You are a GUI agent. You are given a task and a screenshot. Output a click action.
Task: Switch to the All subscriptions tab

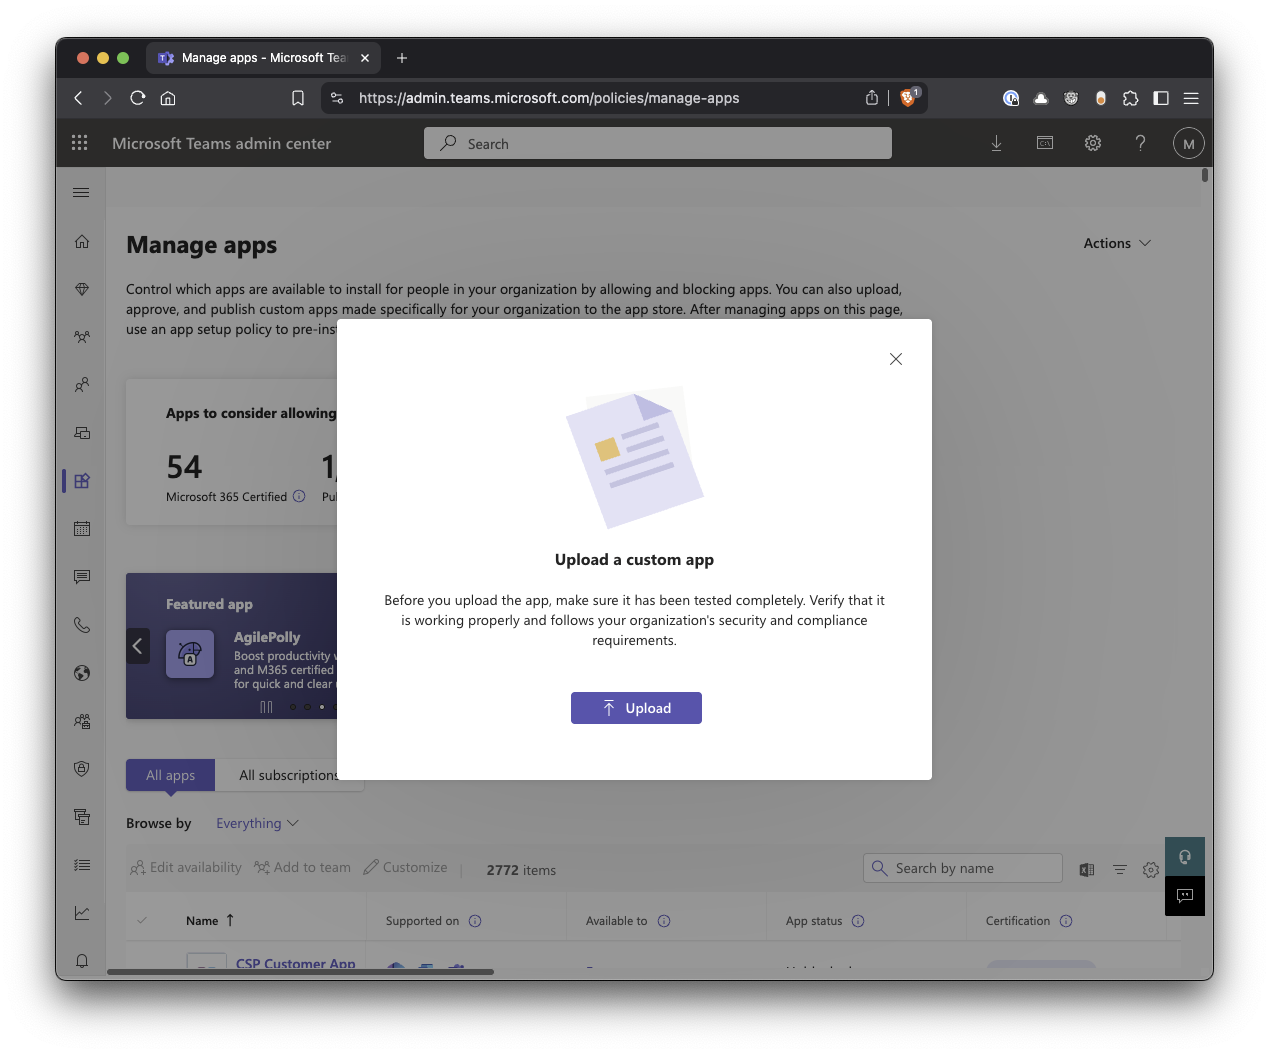(288, 775)
